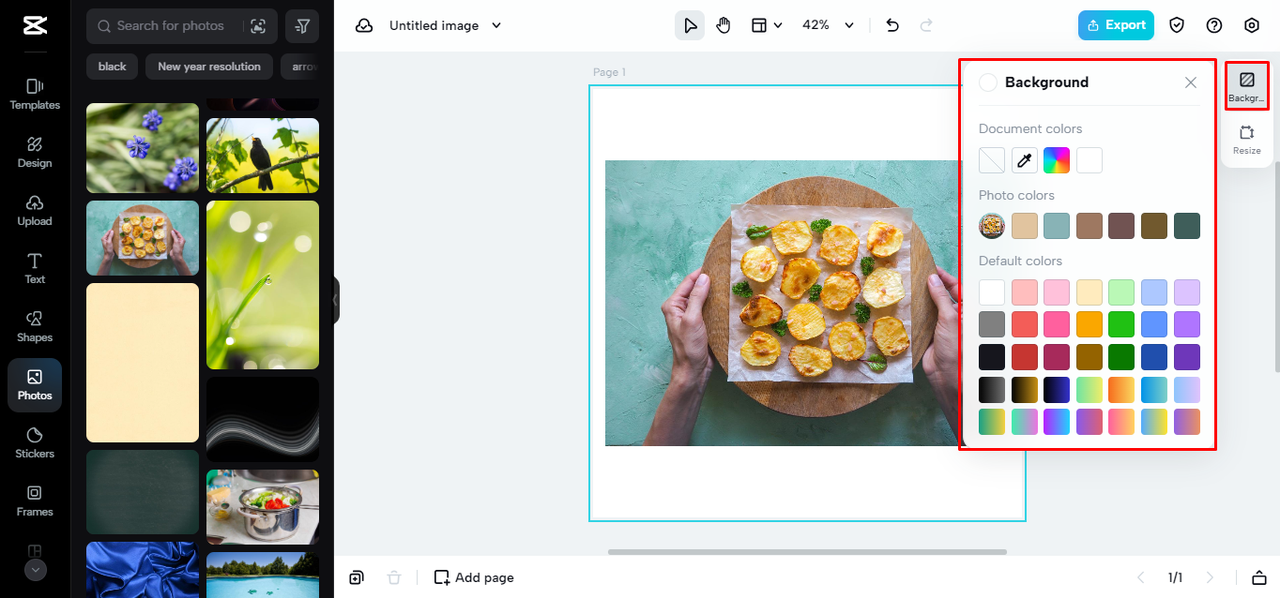Screen dimensions: 1280x598
Task: Open the settings hexagon icon
Action: click(1252, 26)
